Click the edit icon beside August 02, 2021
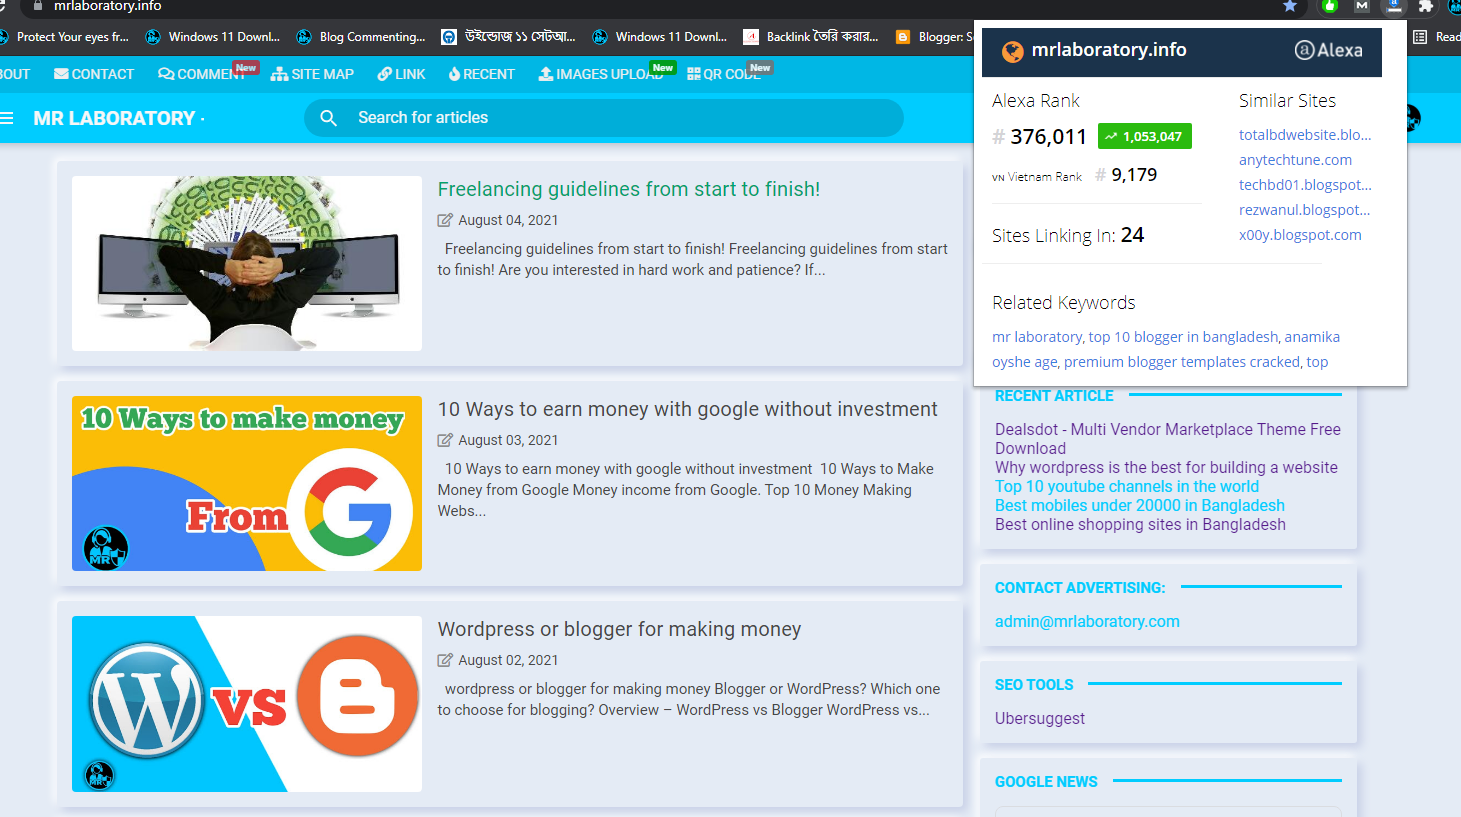This screenshot has width=1461, height=817. (445, 660)
